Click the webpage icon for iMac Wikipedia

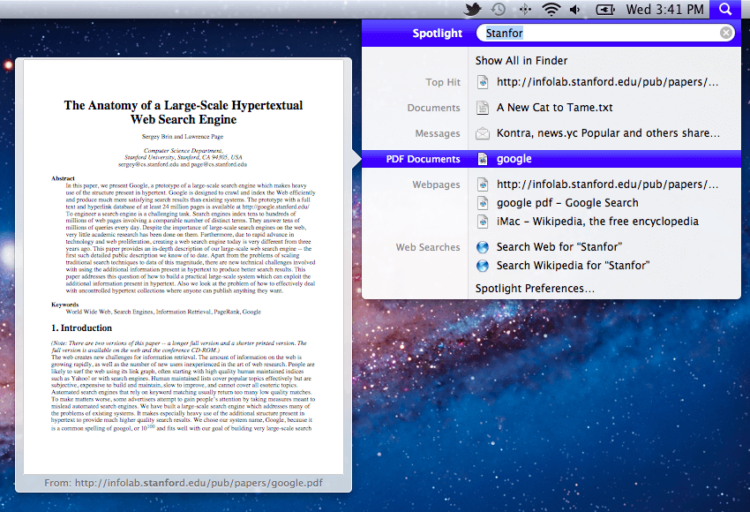pyautogui.click(x=483, y=222)
